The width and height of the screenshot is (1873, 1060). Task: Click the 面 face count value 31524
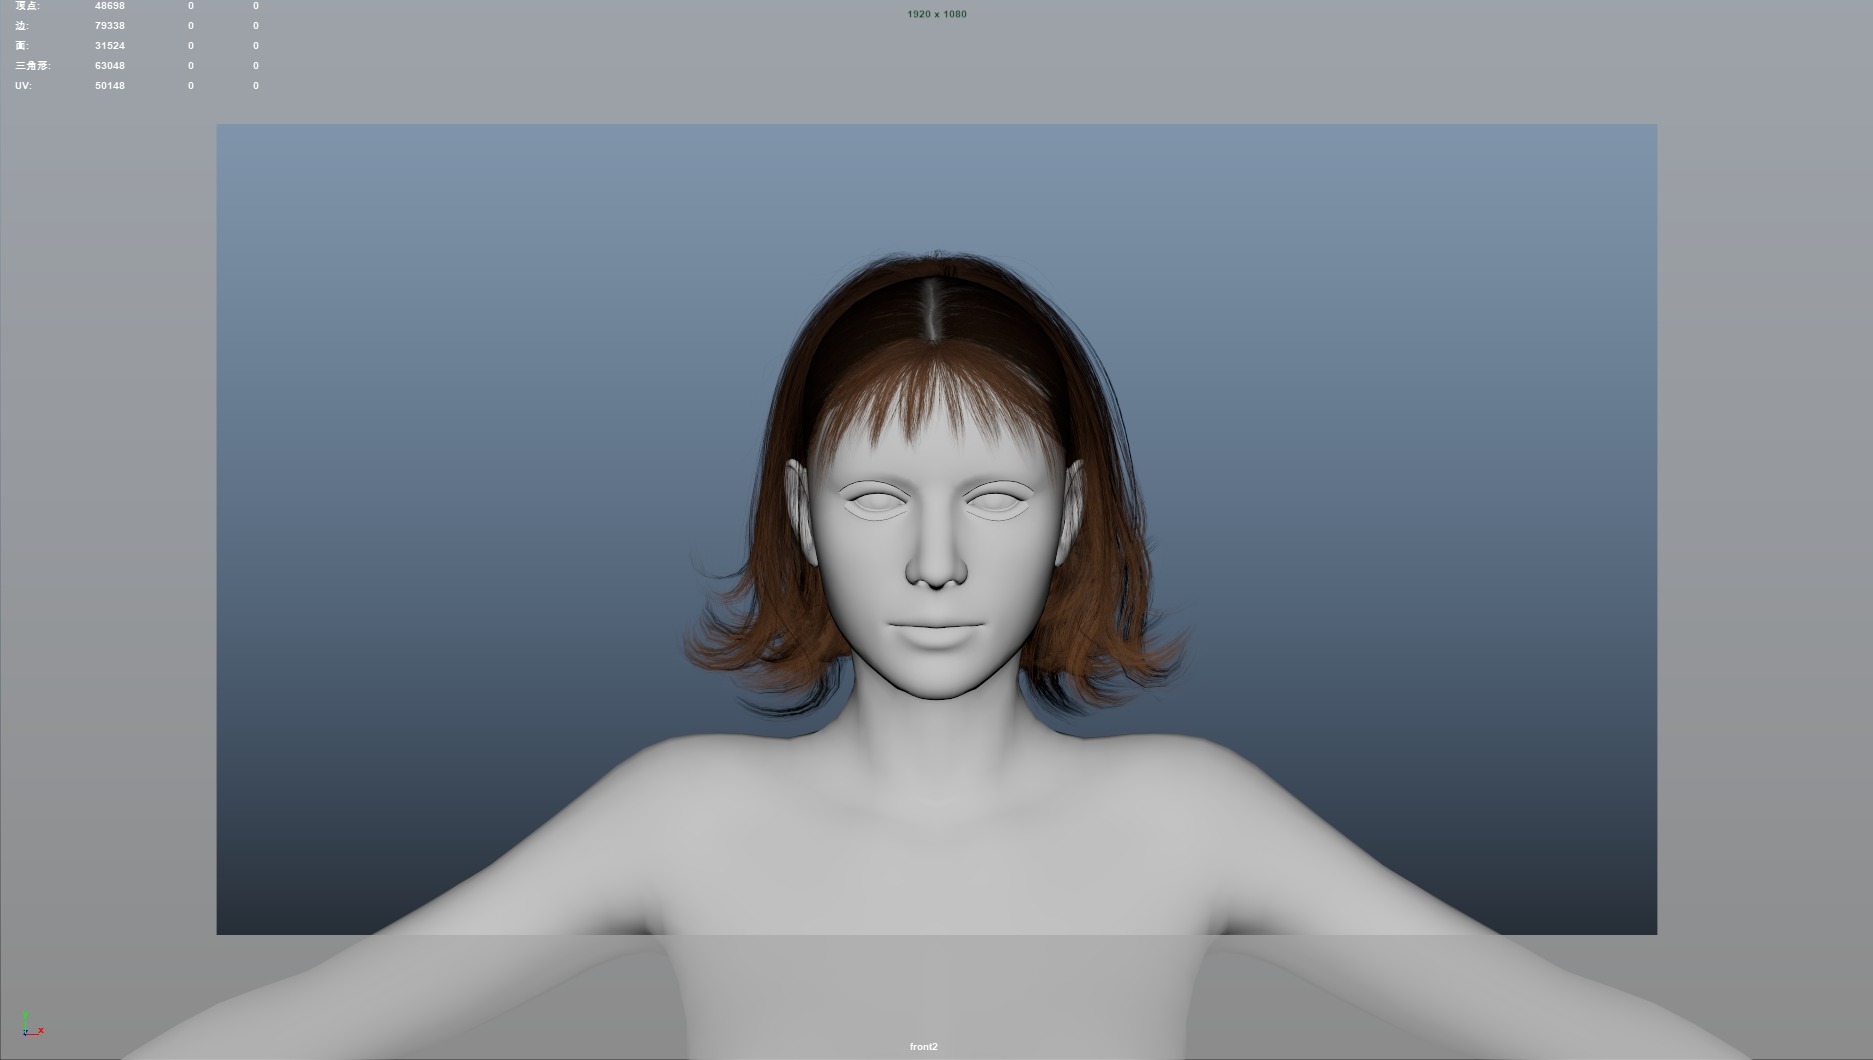click(110, 46)
